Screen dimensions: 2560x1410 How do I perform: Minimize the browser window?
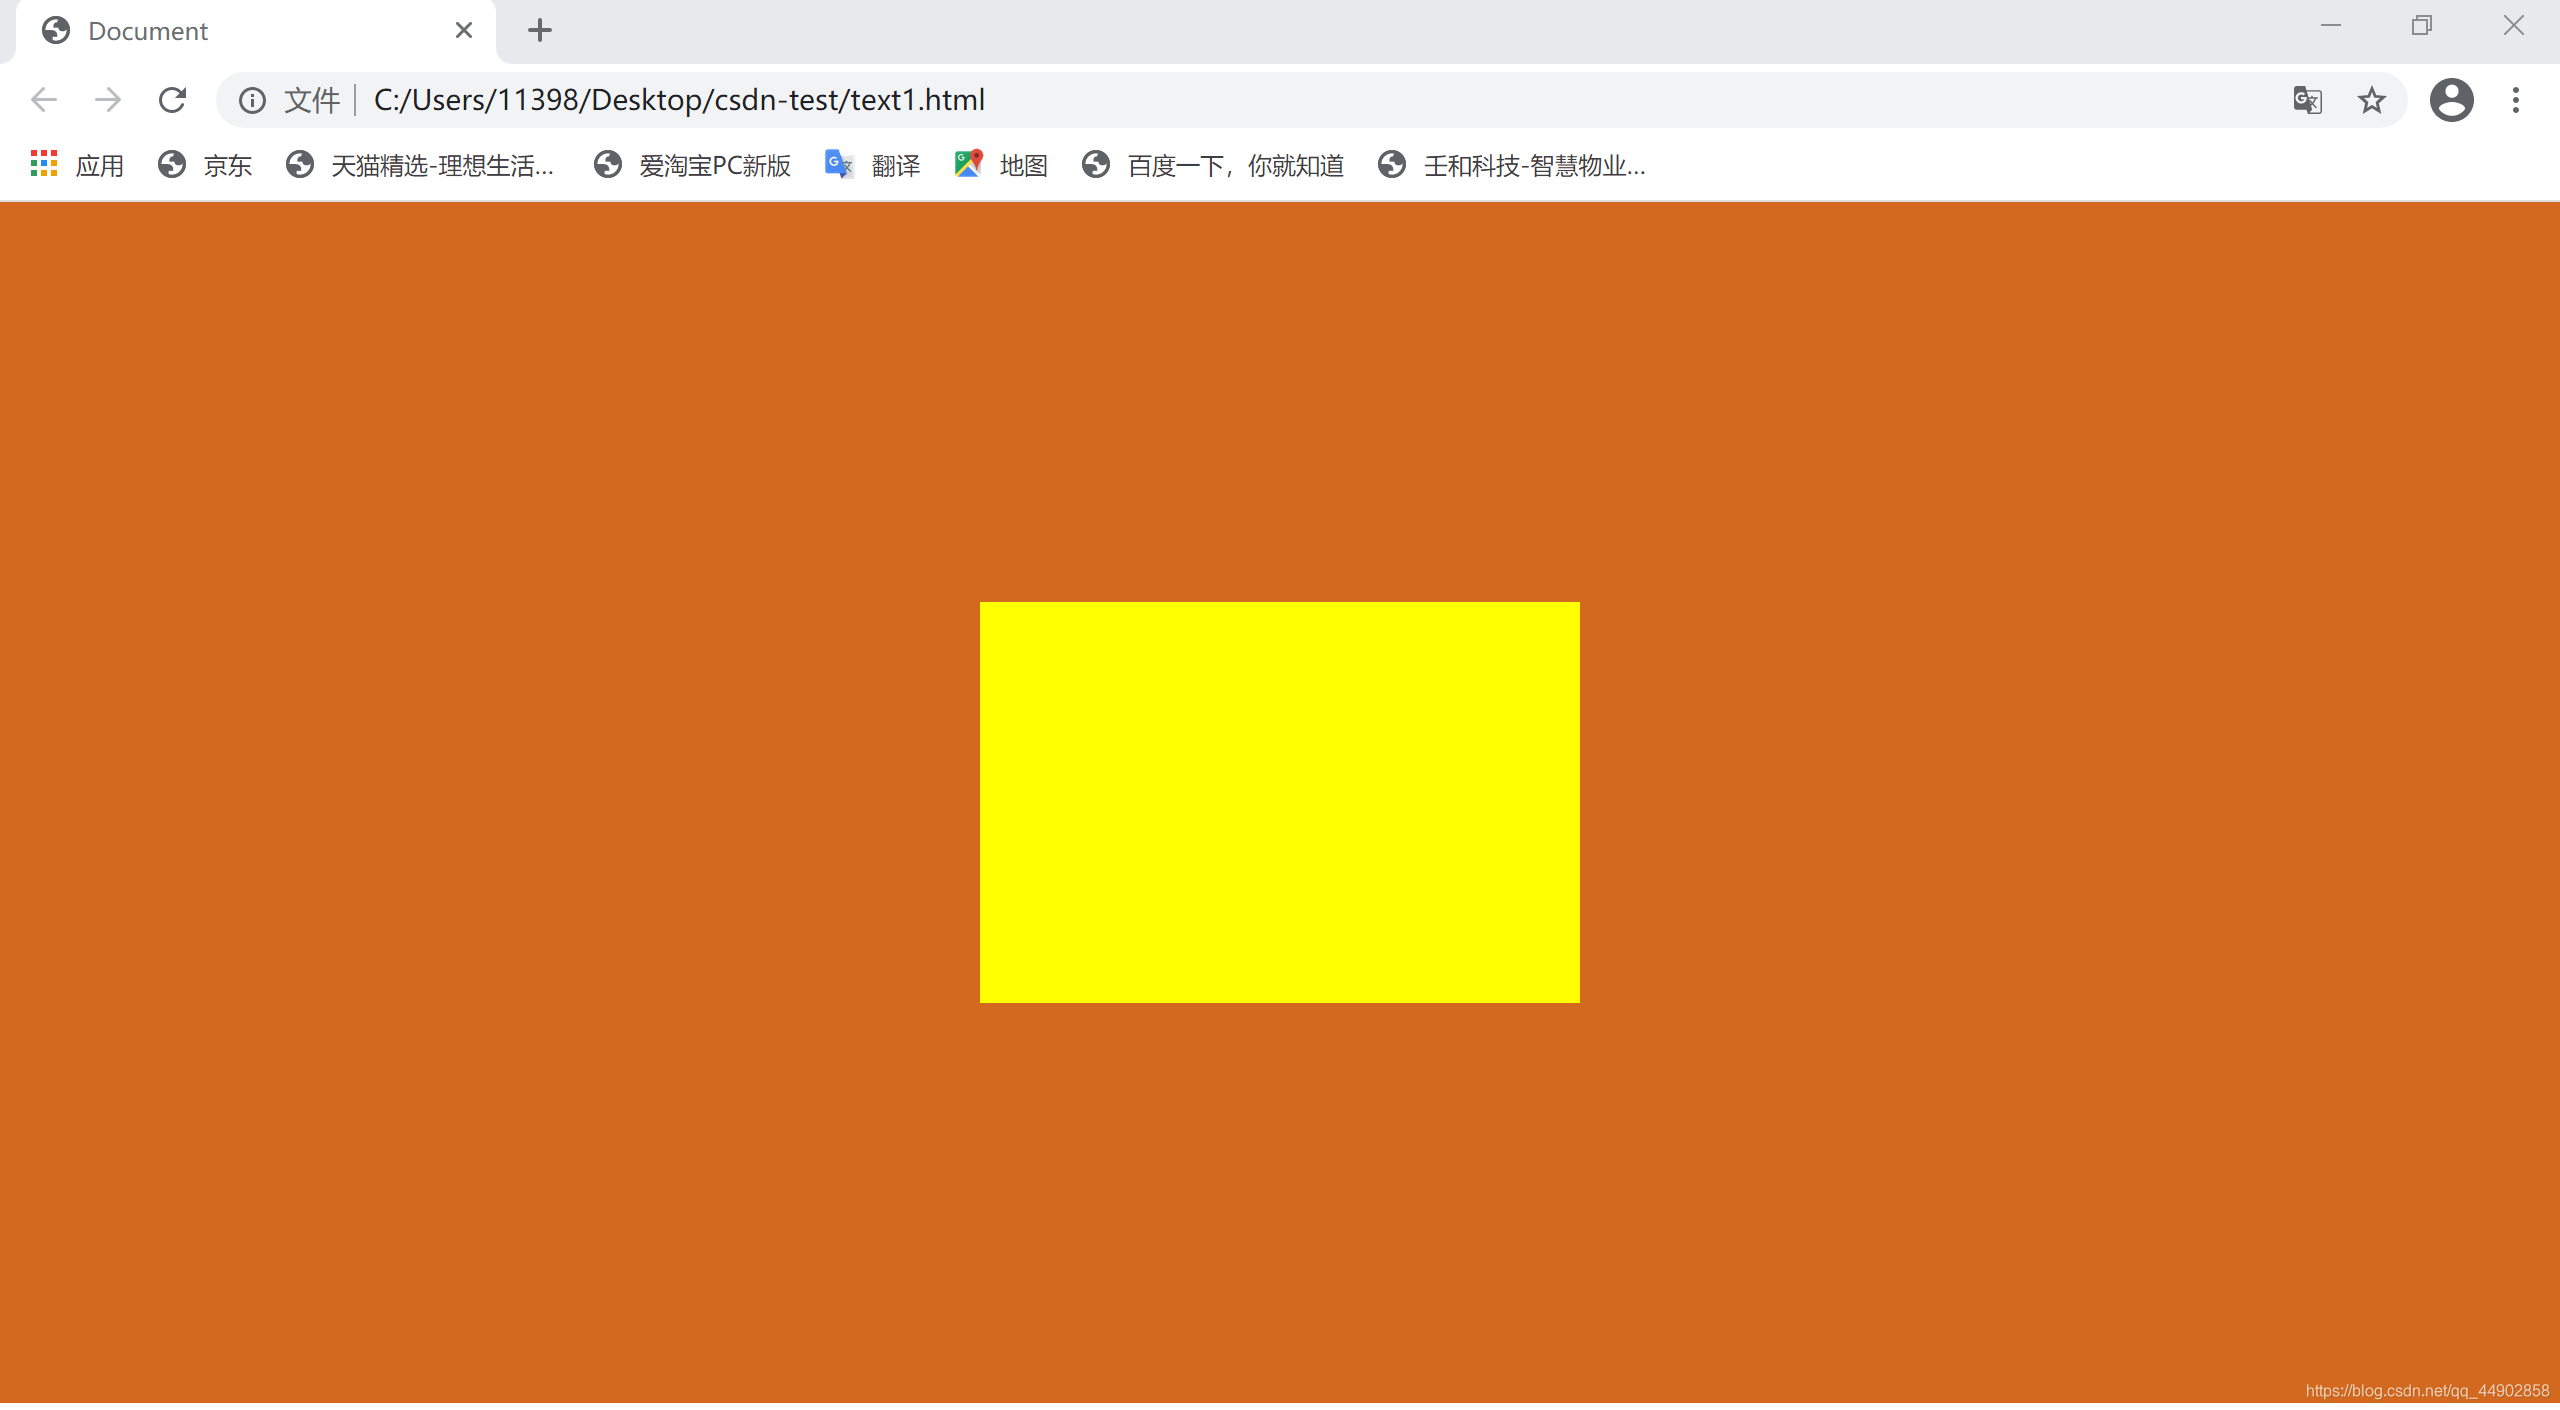click(x=2331, y=26)
